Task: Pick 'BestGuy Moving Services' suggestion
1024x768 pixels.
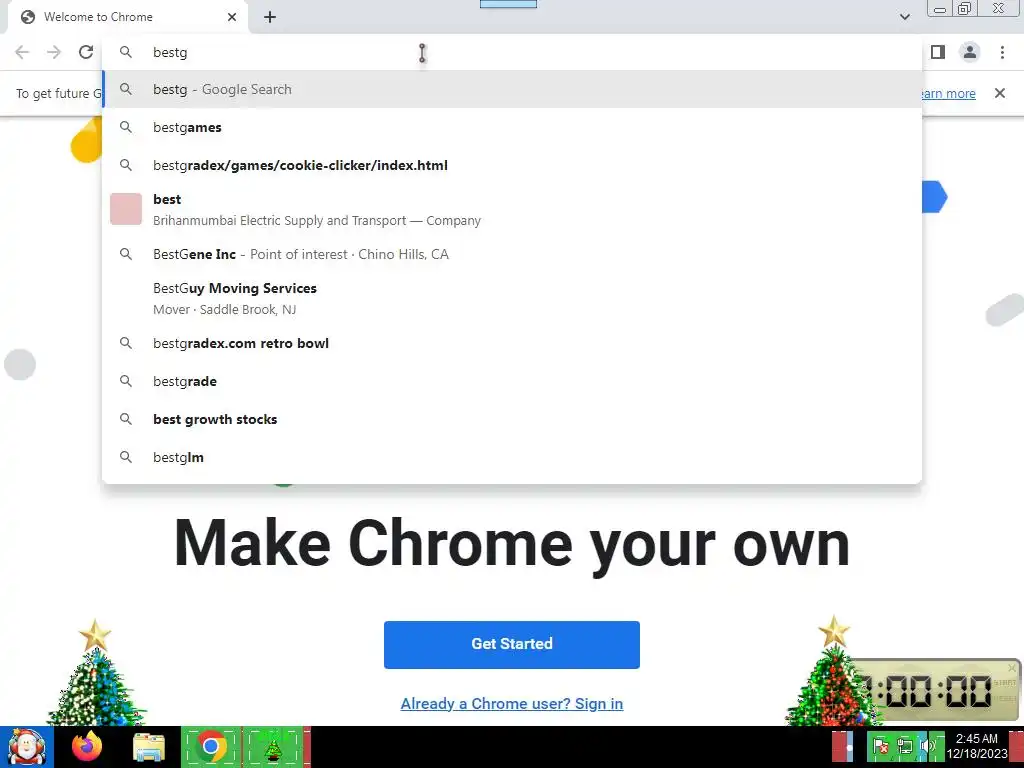Action: pyautogui.click(x=512, y=298)
